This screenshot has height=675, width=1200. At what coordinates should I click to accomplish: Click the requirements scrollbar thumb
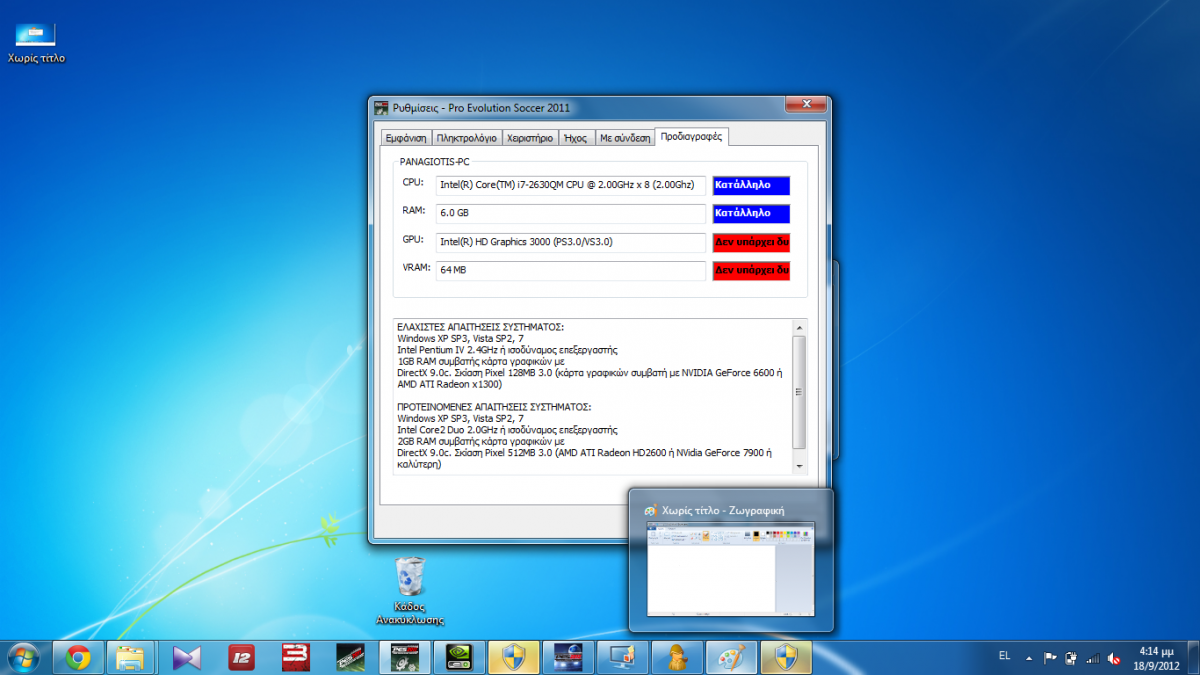click(x=798, y=392)
